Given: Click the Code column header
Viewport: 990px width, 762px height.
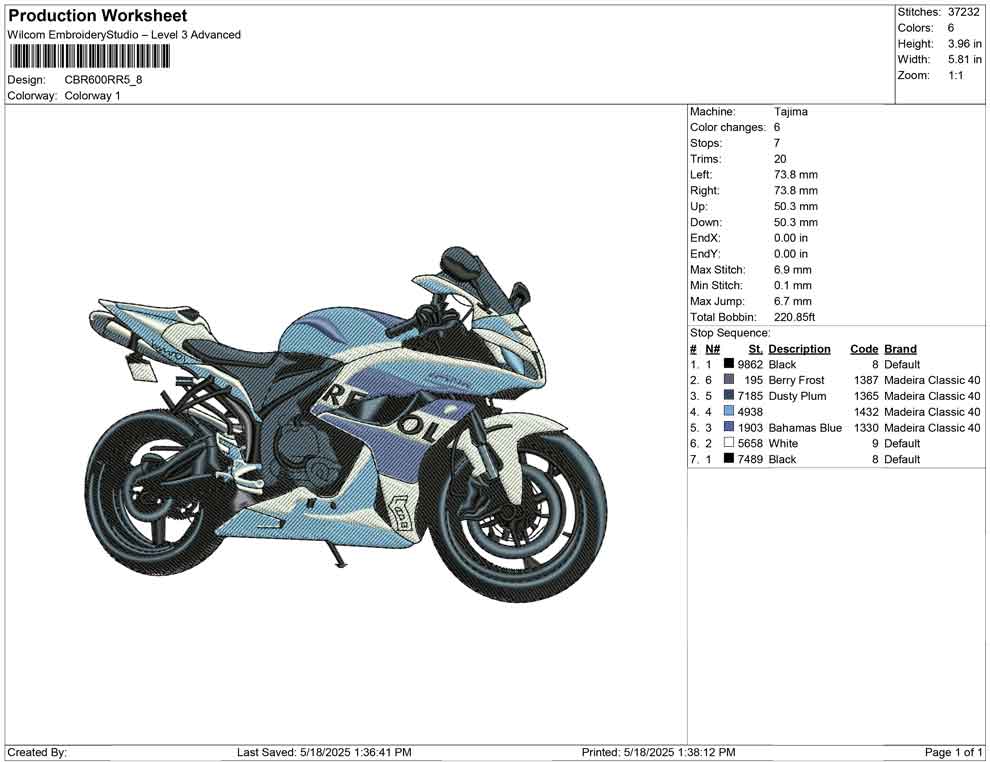Looking at the screenshot, I should 863,349.
